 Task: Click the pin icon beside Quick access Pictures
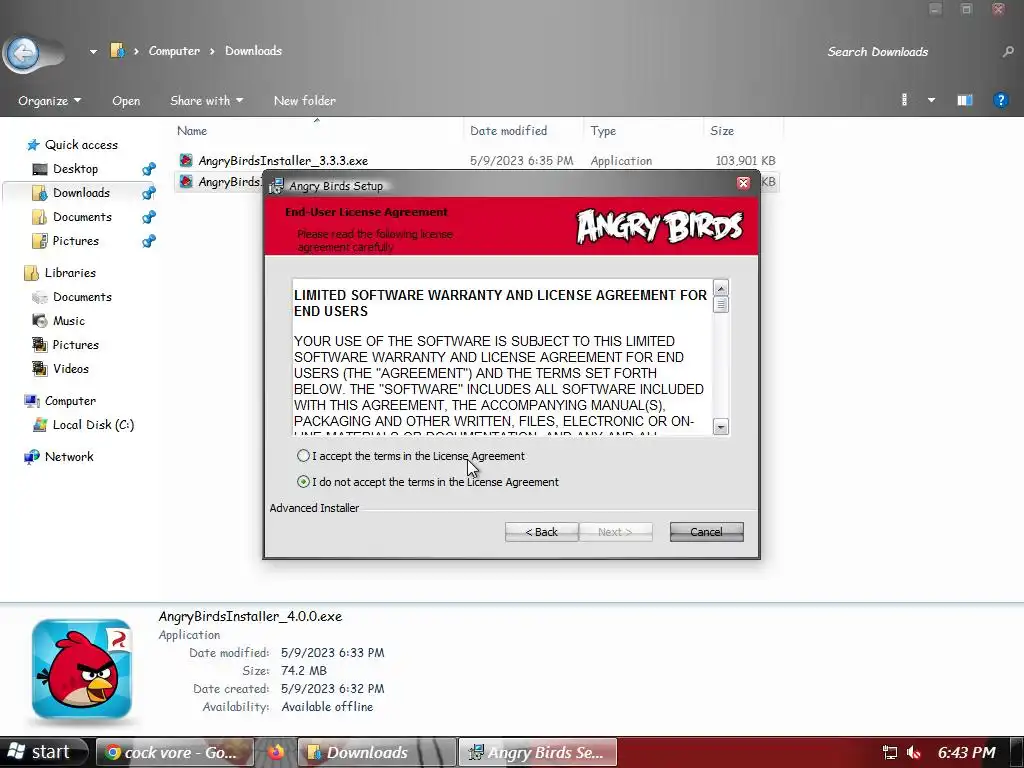[149, 241]
